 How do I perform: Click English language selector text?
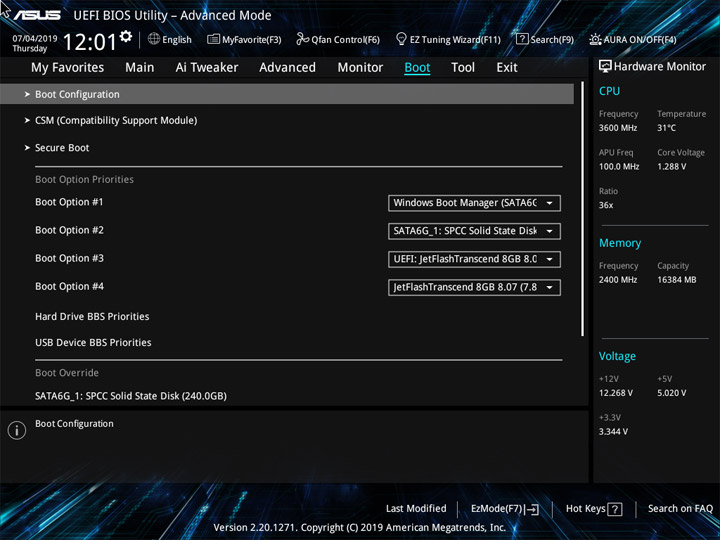point(177,40)
